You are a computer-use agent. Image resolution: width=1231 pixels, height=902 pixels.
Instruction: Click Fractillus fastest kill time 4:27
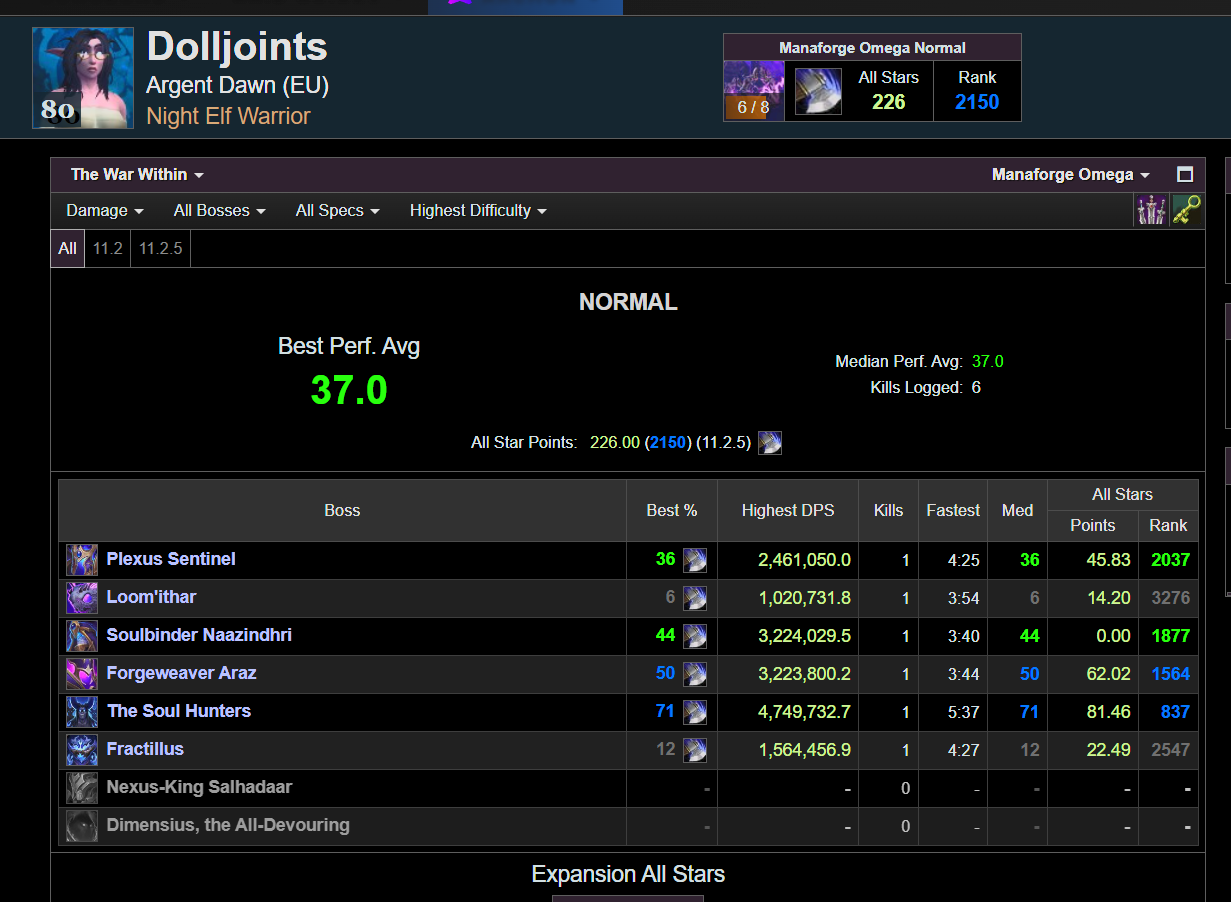coord(964,750)
